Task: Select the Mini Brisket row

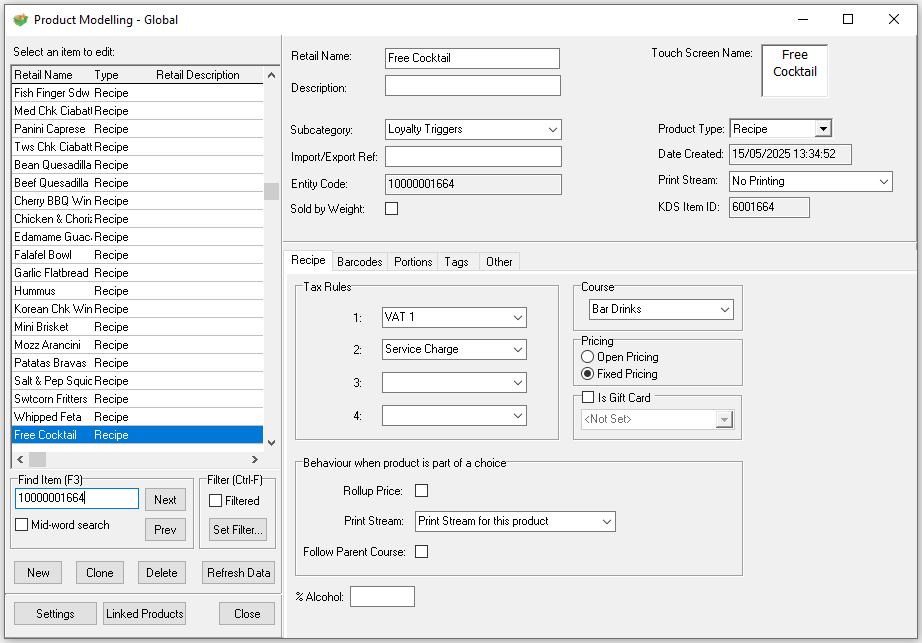Action: coord(138,327)
